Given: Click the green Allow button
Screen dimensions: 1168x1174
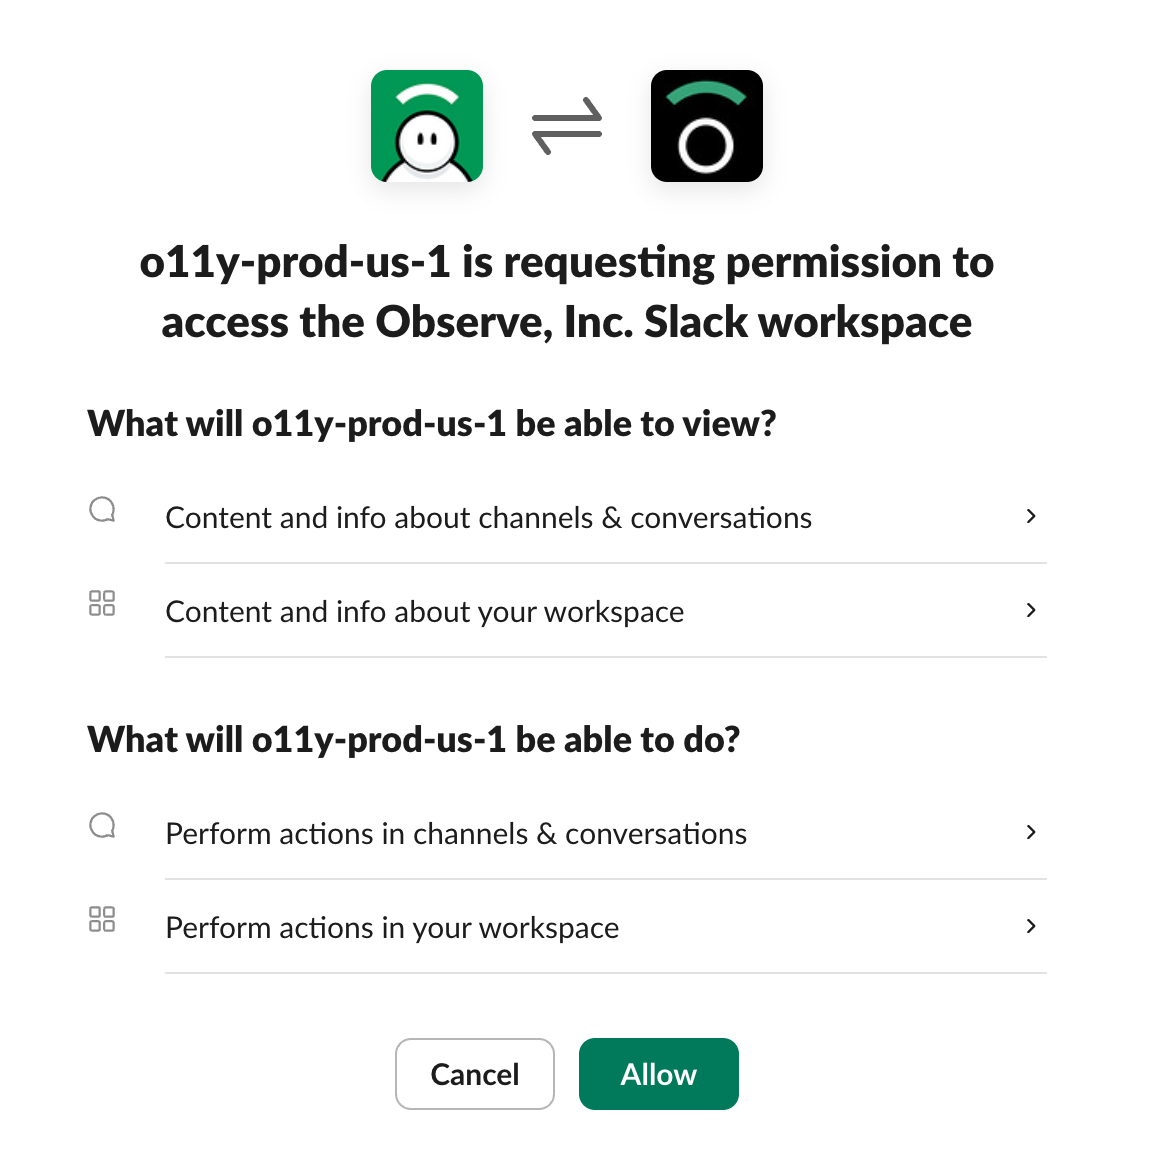Looking at the screenshot, I should [658, 1074].
